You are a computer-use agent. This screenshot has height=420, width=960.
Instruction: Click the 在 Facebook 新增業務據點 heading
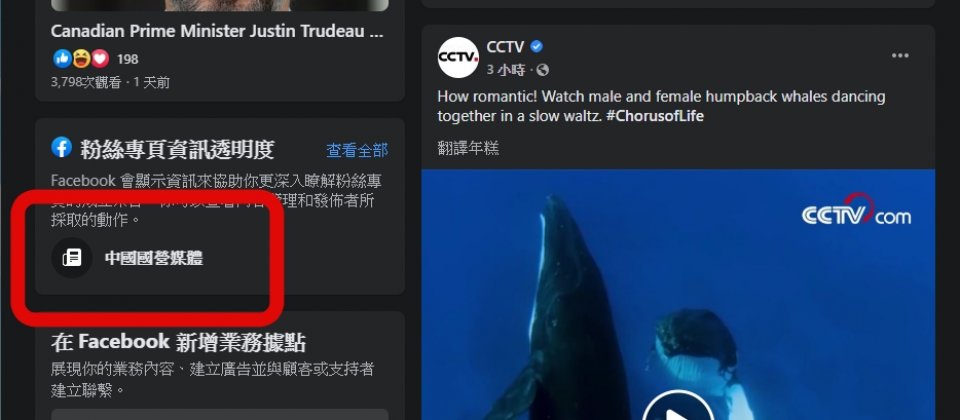click(x=178, y=342)
